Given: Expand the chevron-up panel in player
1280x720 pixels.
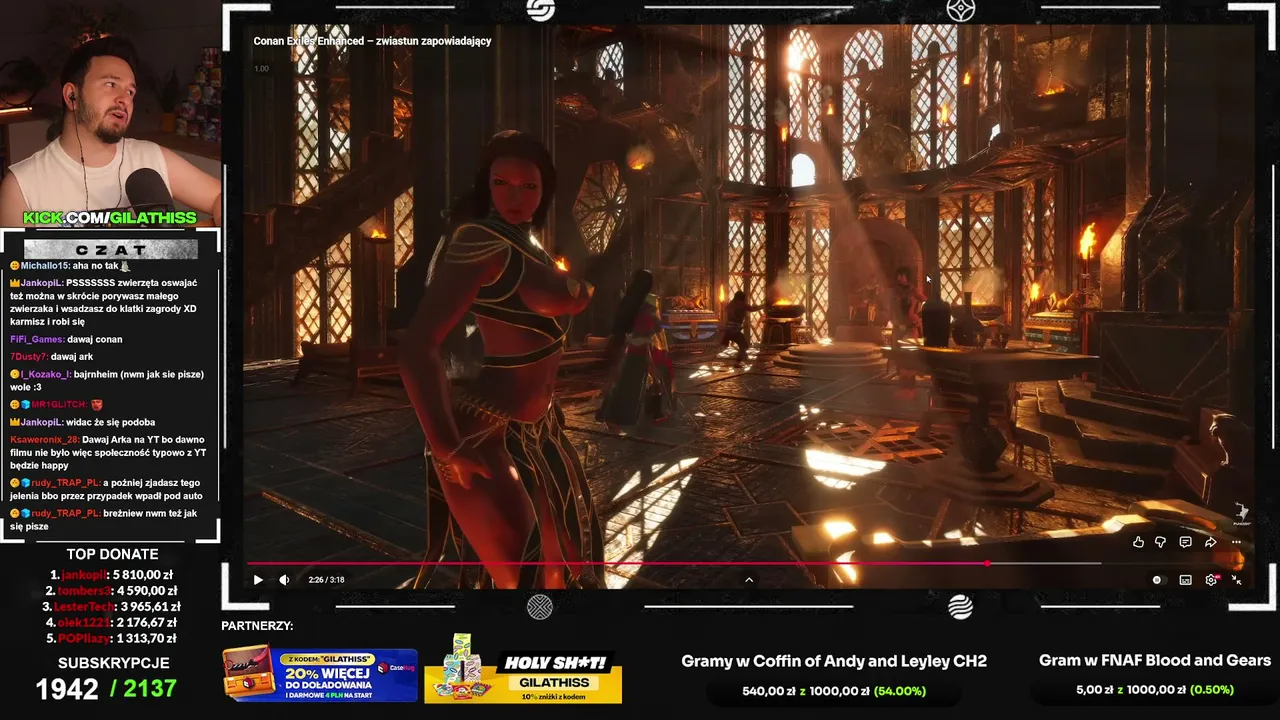Looking at the screenshot, I should point(749,580).
